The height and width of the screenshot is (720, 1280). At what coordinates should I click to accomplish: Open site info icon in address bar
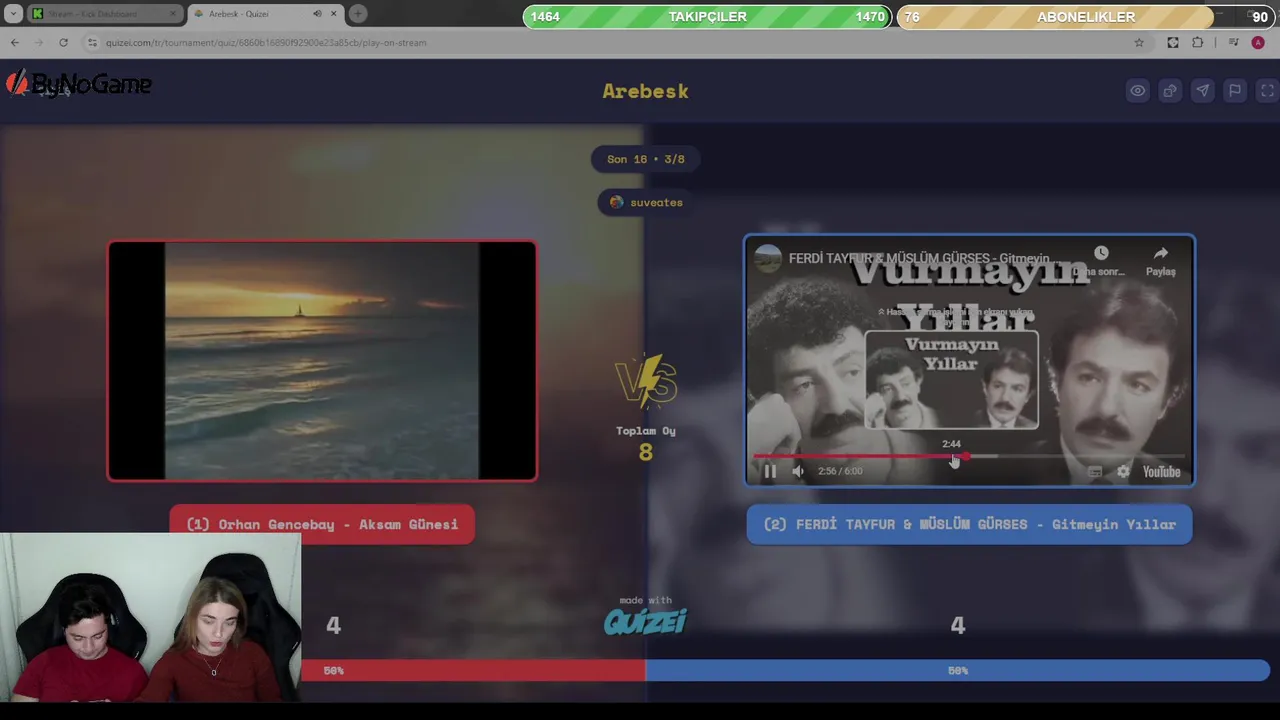[x=92, y=42]
